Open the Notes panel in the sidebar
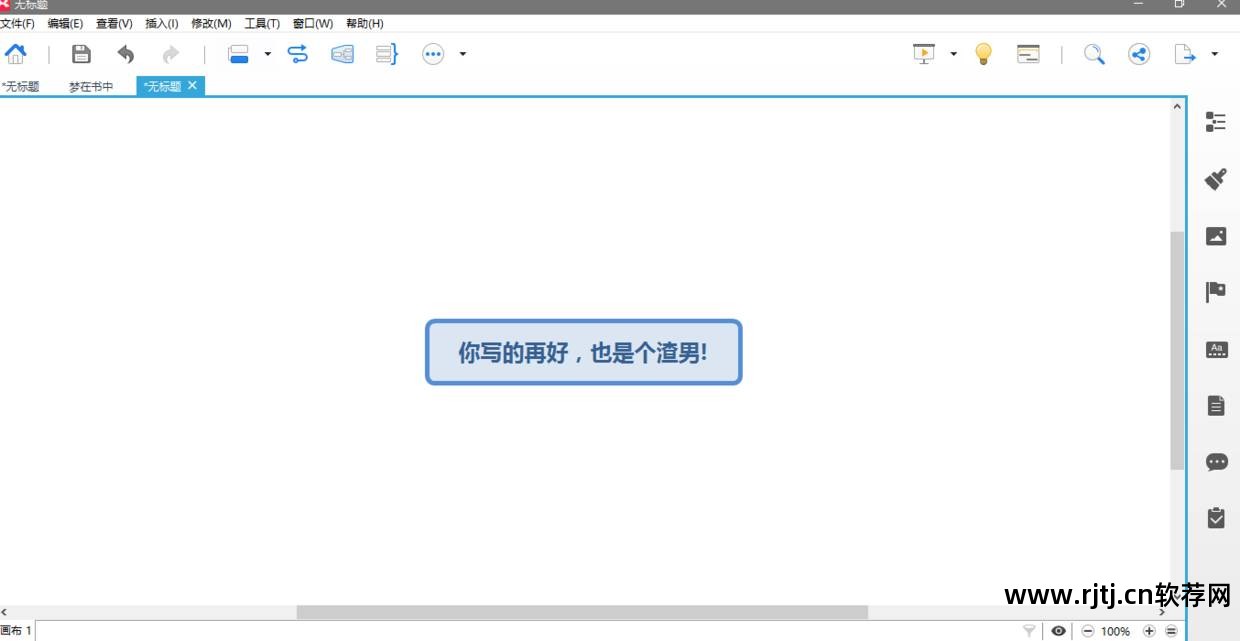1240x641 pixels. tap(1216, 404)
